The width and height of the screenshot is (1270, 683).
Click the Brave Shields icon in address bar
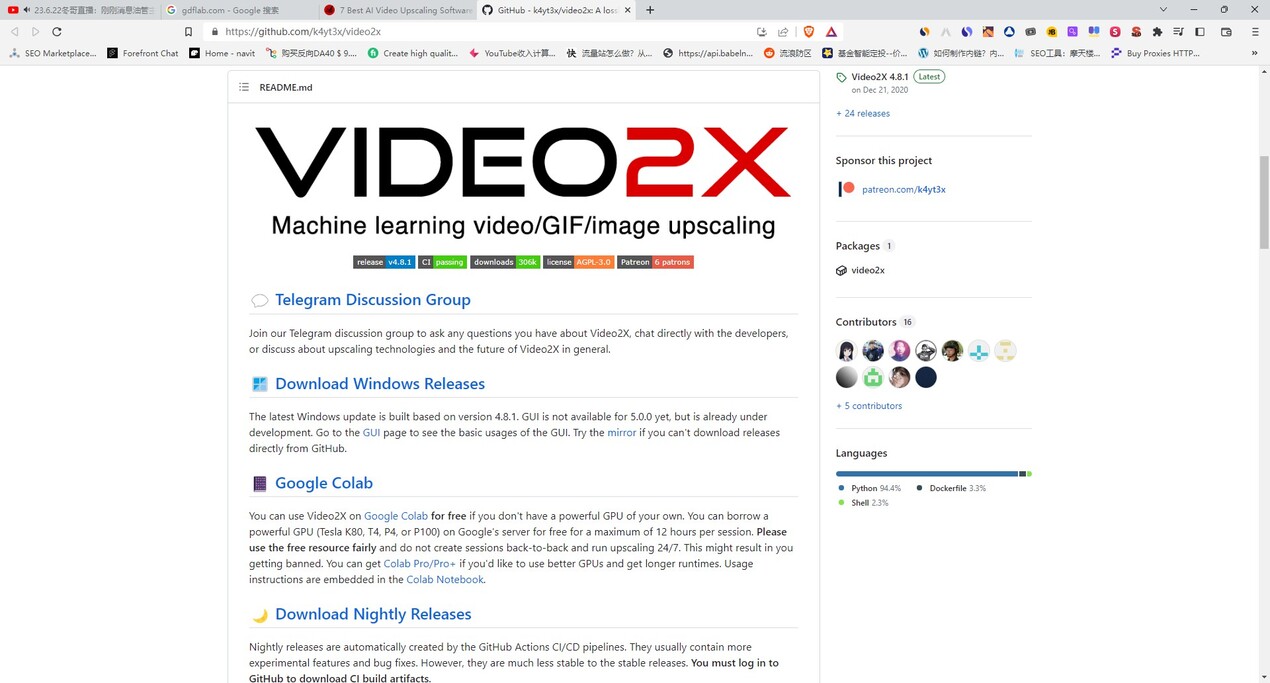[808, 31]
